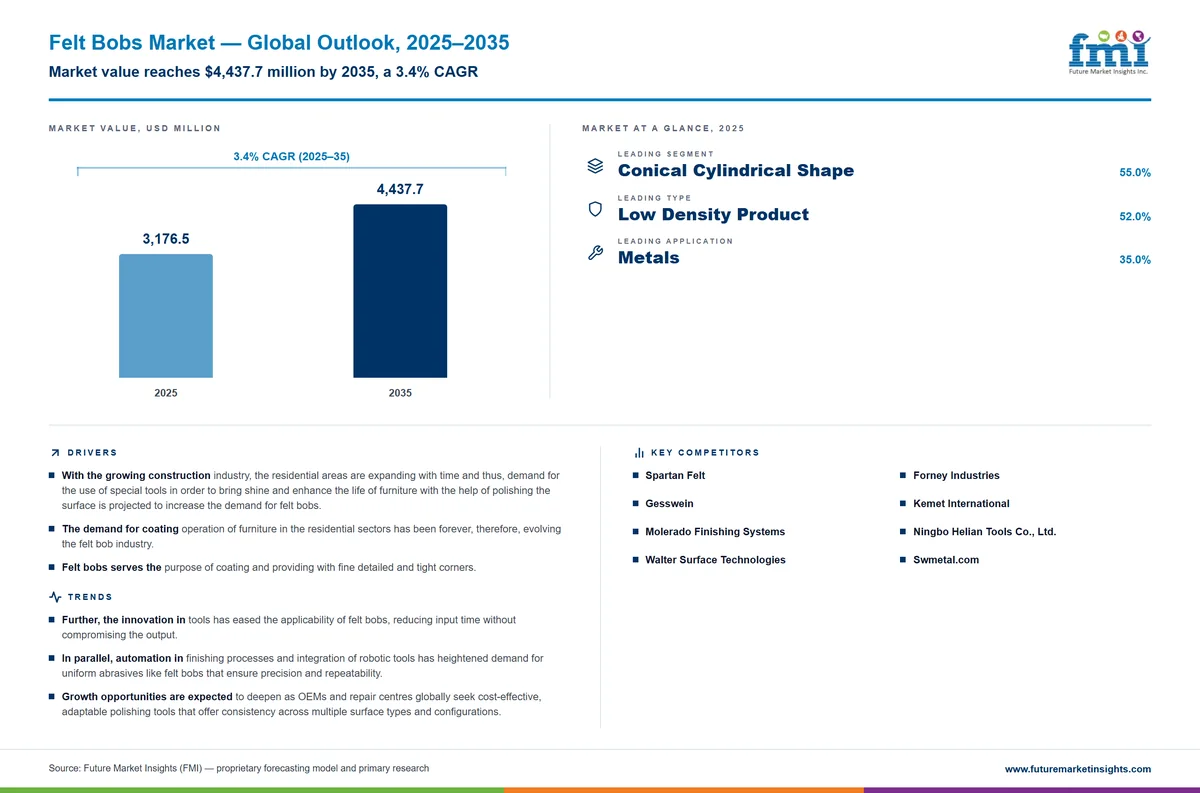This screenshot has width=1200, height=793.
Task: Click the "4,437.7" value label above the 2035 bar
Action: click(x=400, y=189)
